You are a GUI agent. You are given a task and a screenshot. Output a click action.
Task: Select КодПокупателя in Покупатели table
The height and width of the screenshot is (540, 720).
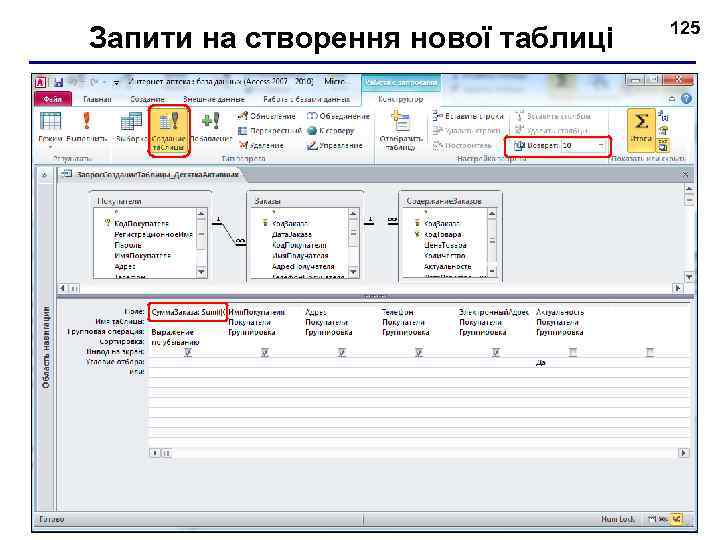141,224
